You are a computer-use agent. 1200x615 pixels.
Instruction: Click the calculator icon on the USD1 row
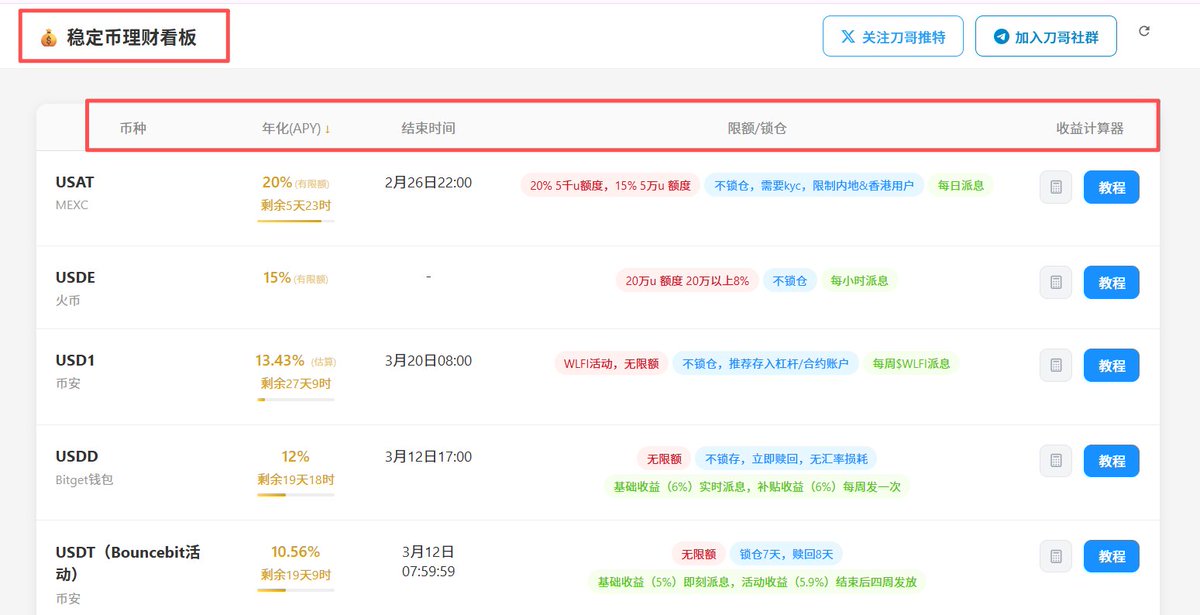pos(1055,365)
